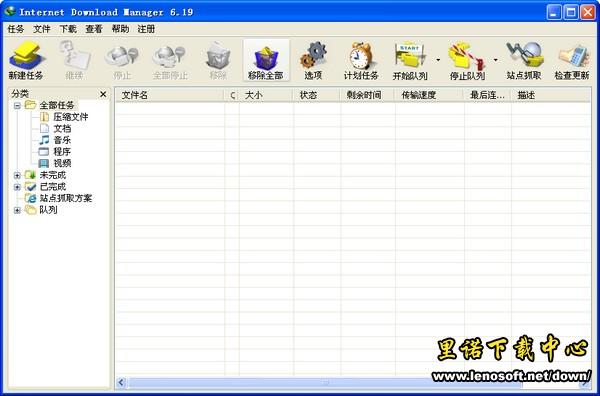The image size is (600, 396).
Task: Open dropdown arrow beside 开始队列
Action: 438,60
